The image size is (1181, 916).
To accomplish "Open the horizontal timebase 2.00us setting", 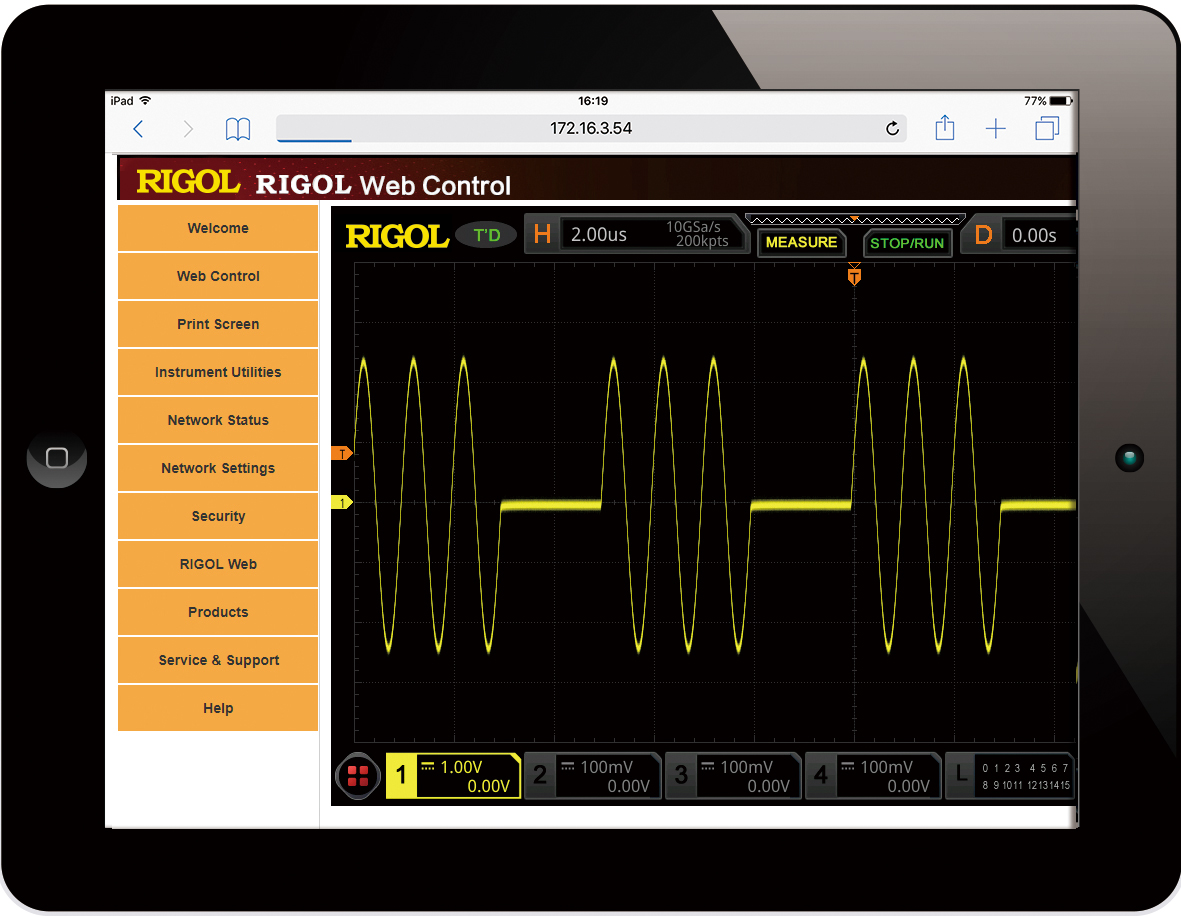I will coord(636,235).
